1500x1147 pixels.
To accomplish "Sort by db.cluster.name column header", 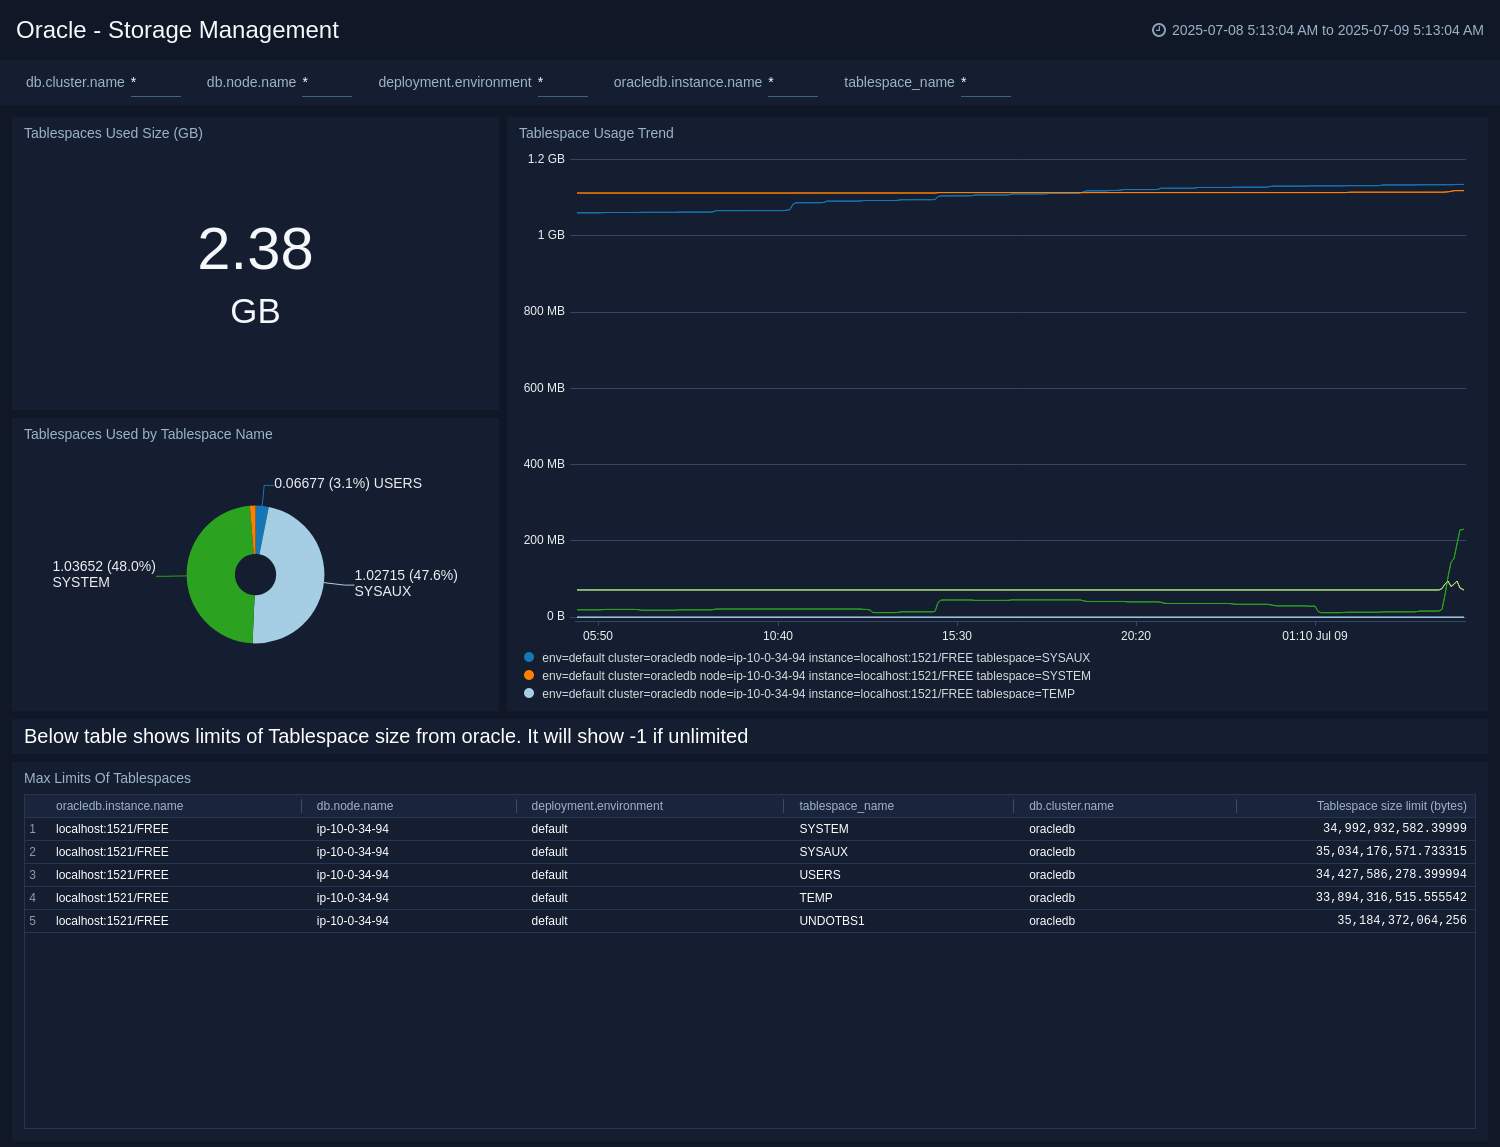I will [x=1071, y=806].
